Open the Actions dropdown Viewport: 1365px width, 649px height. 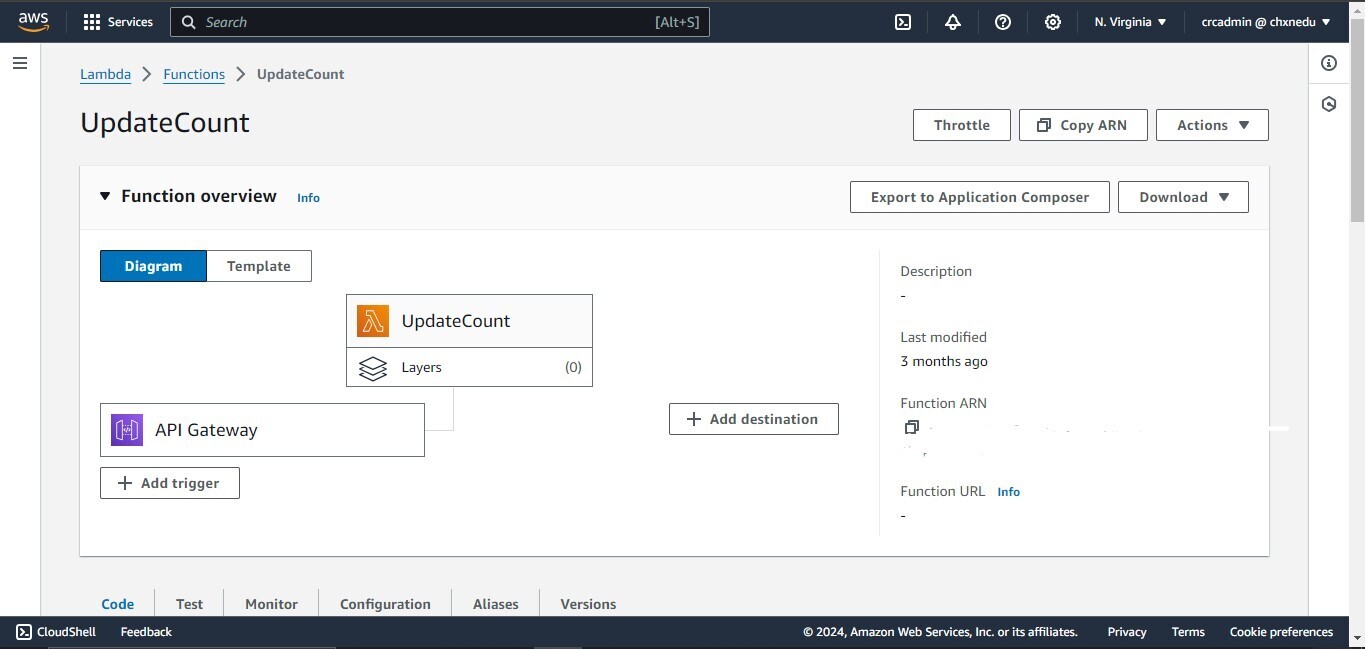[1212, 125]
